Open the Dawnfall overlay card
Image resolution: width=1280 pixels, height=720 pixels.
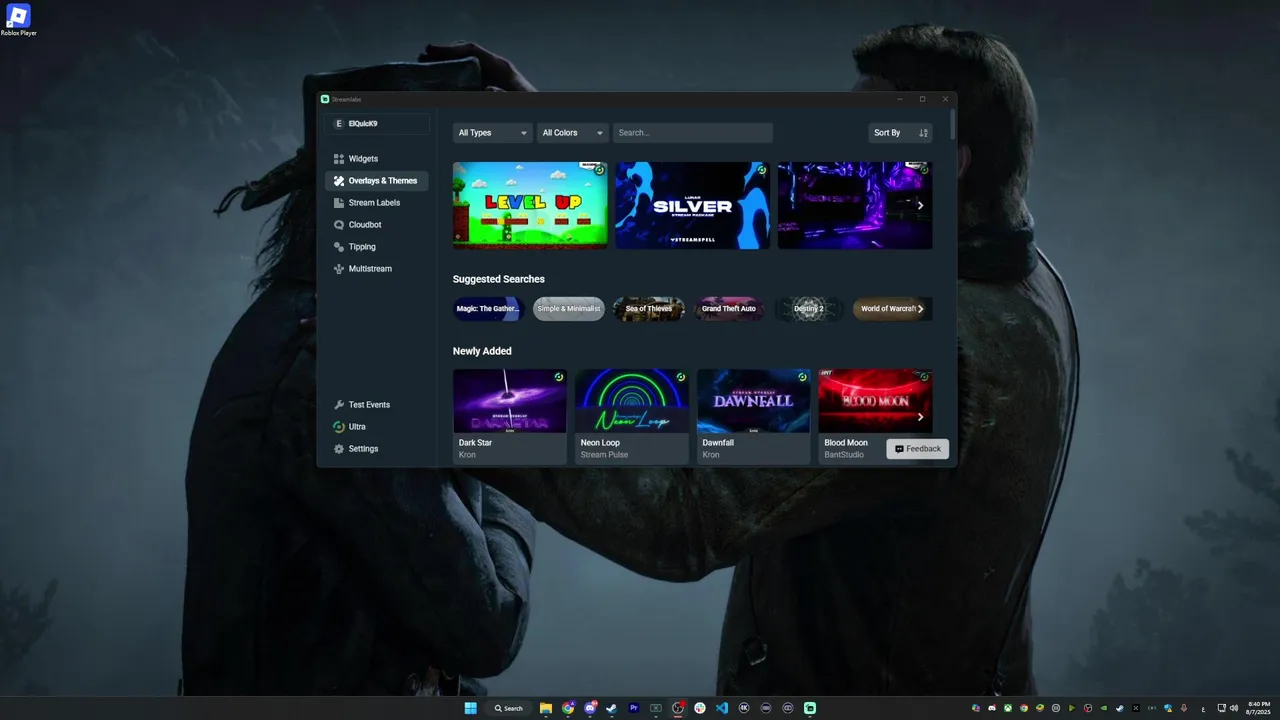754,416
